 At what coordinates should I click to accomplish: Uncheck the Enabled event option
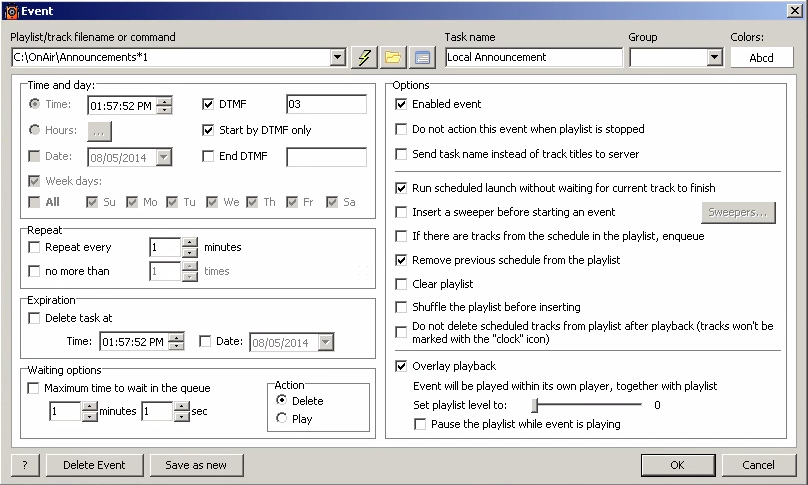[402, 104]
